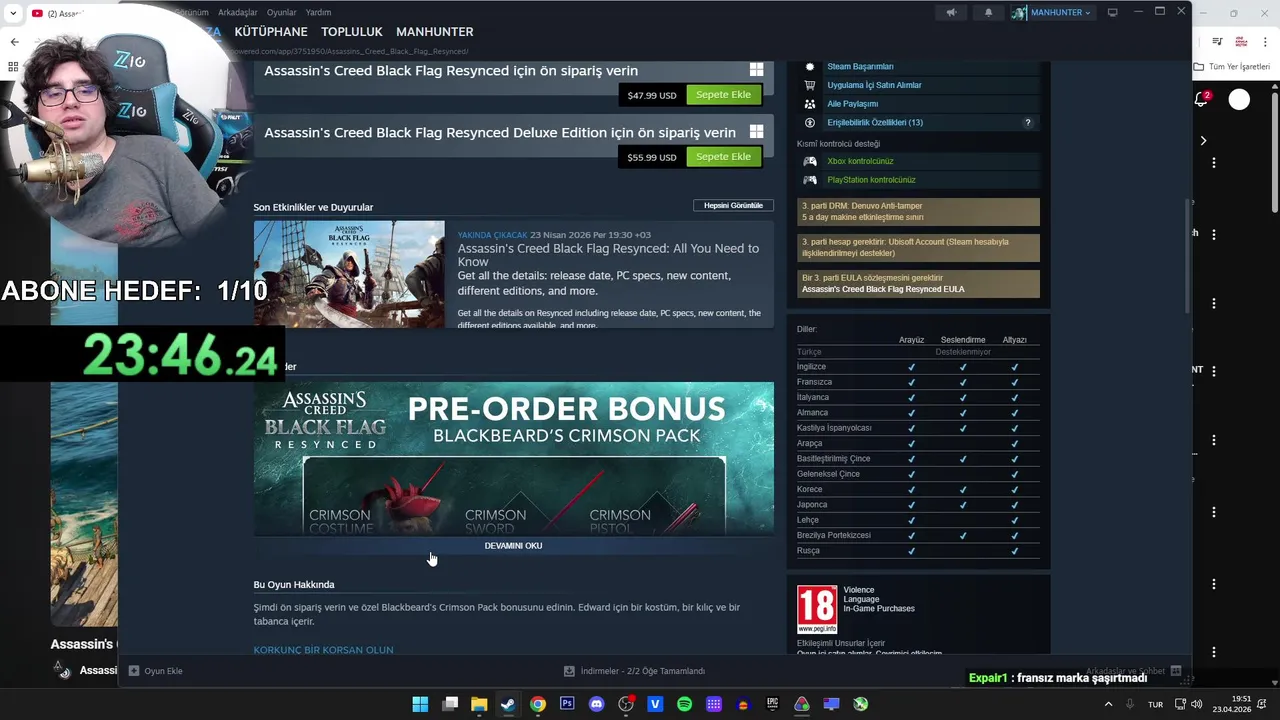The width and height of the screenshot is (1280, 720).
Task: Click the event news ship thumbnail
Action: (x=349, y=274)
